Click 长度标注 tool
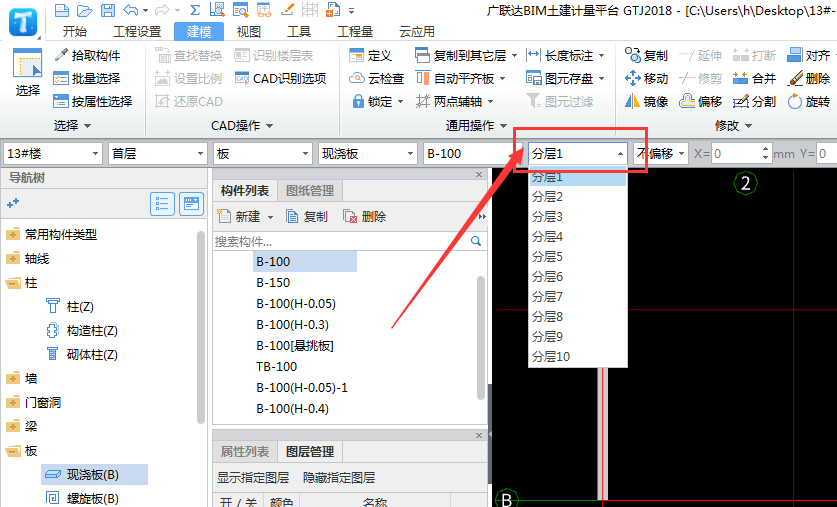Viewport: 837px width, 507px height. [565, 56]
